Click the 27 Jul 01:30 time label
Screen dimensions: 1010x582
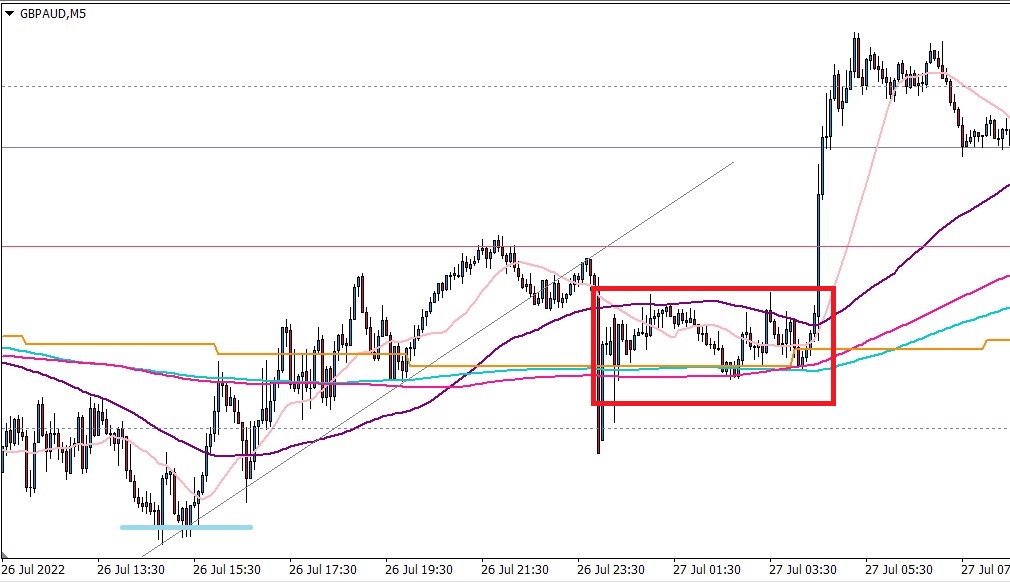coord(707,570)
